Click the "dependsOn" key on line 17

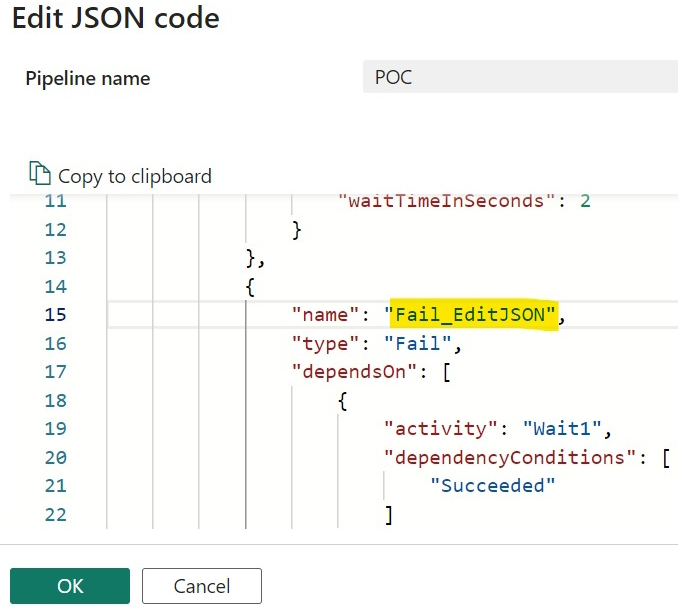tap(354, 372)
